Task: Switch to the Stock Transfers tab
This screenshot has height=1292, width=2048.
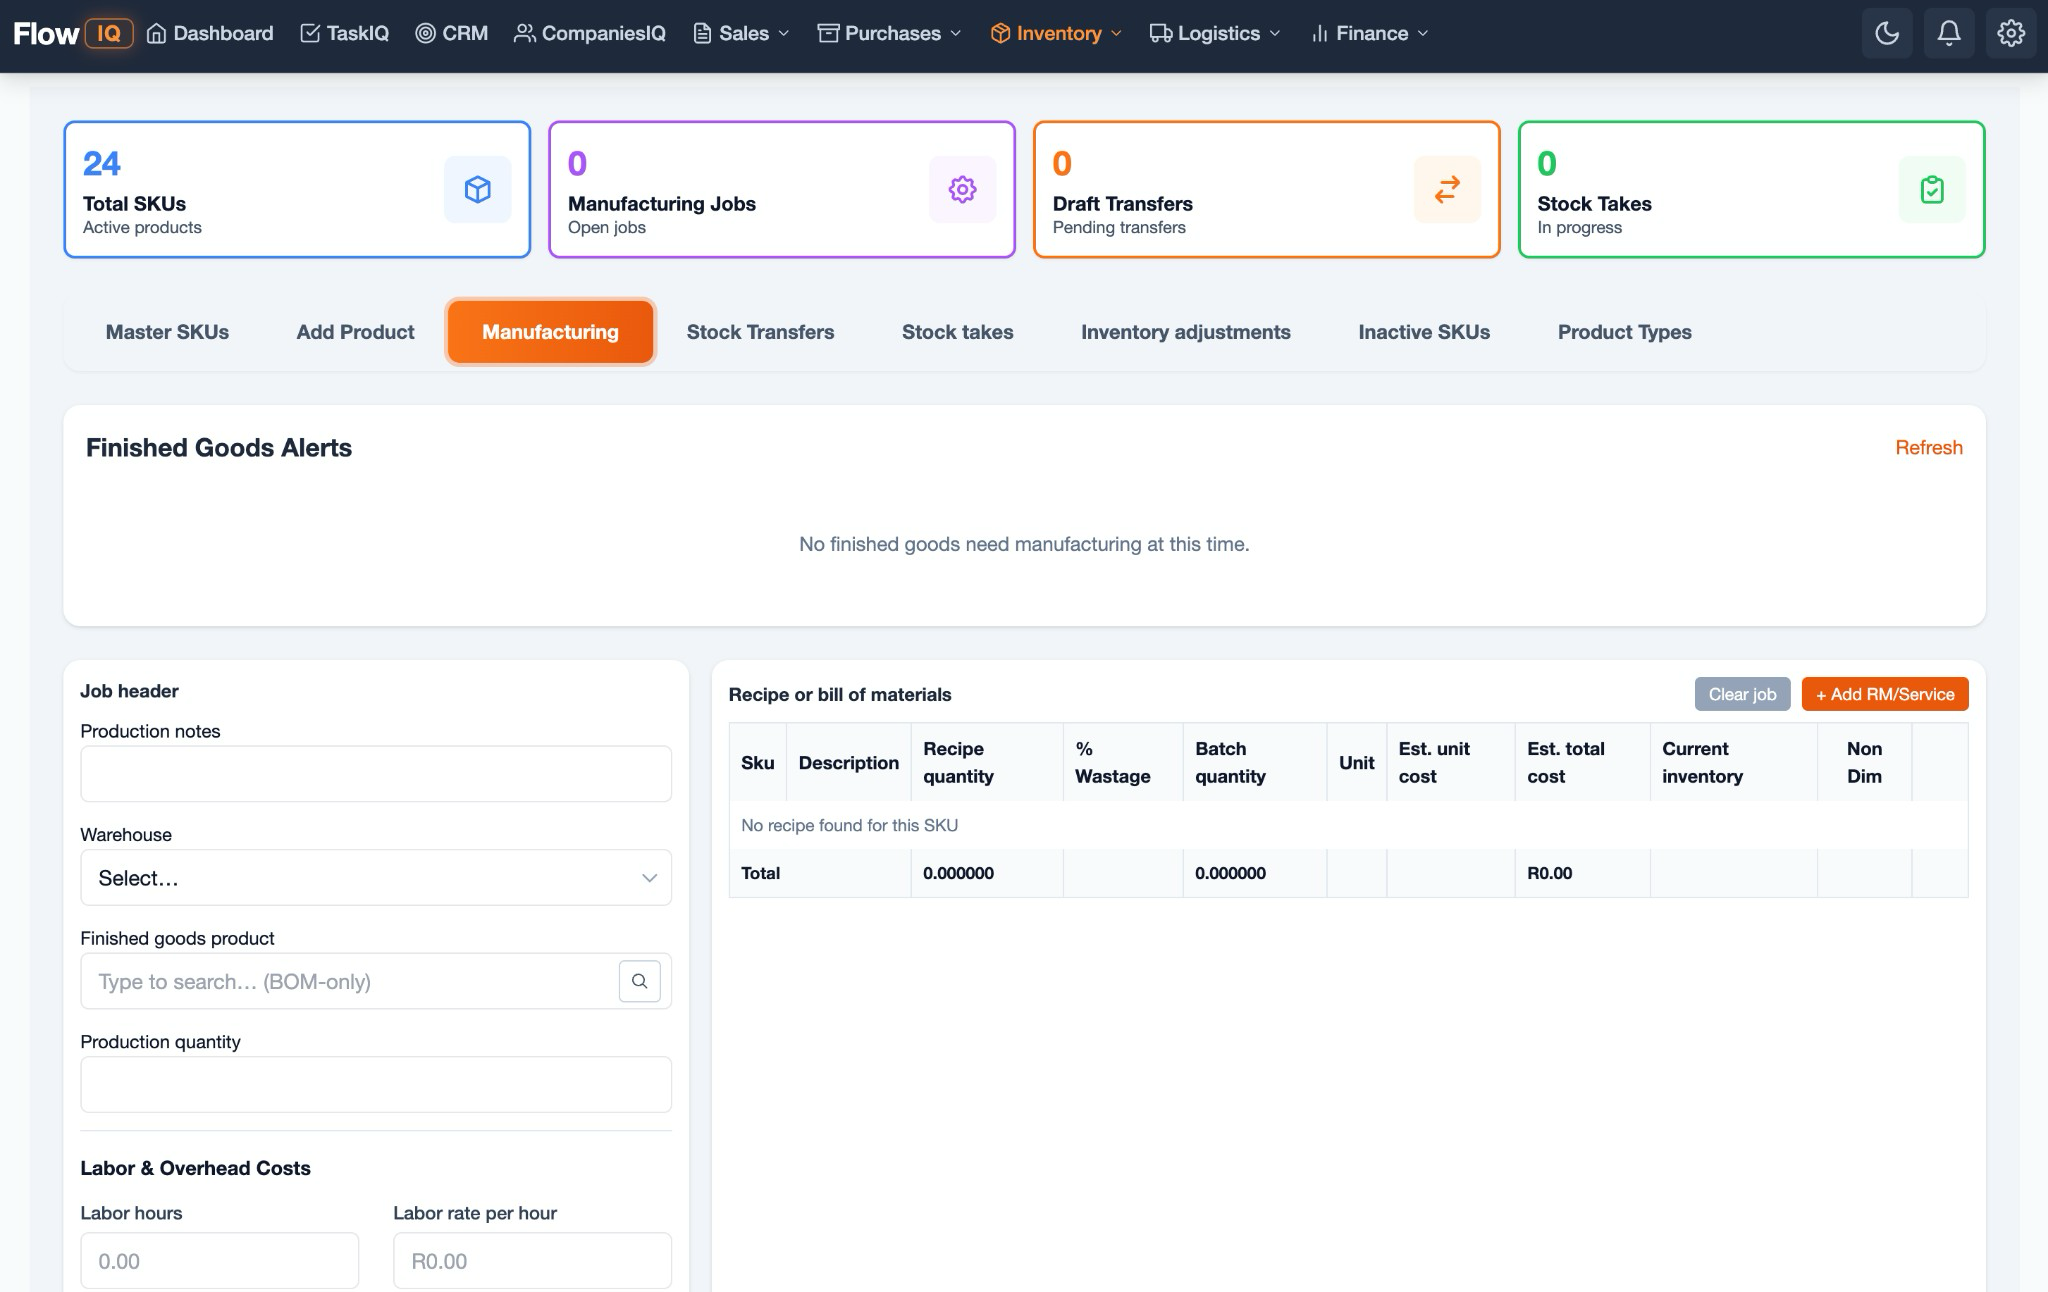Action: pos(760,331)
